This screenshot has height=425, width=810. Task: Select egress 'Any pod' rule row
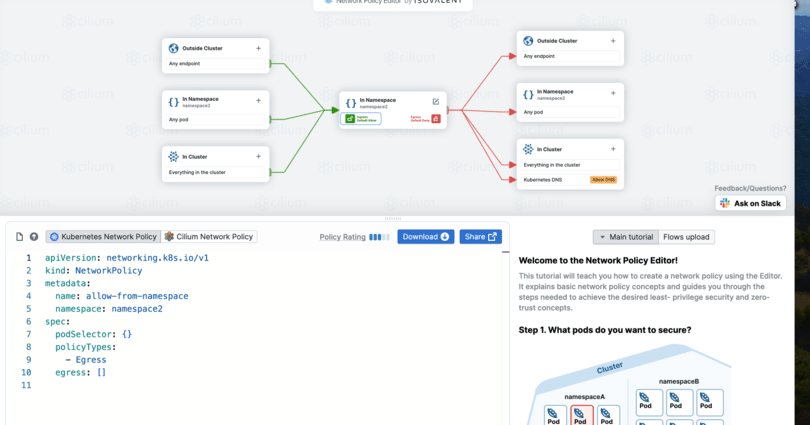coord(570,112)
